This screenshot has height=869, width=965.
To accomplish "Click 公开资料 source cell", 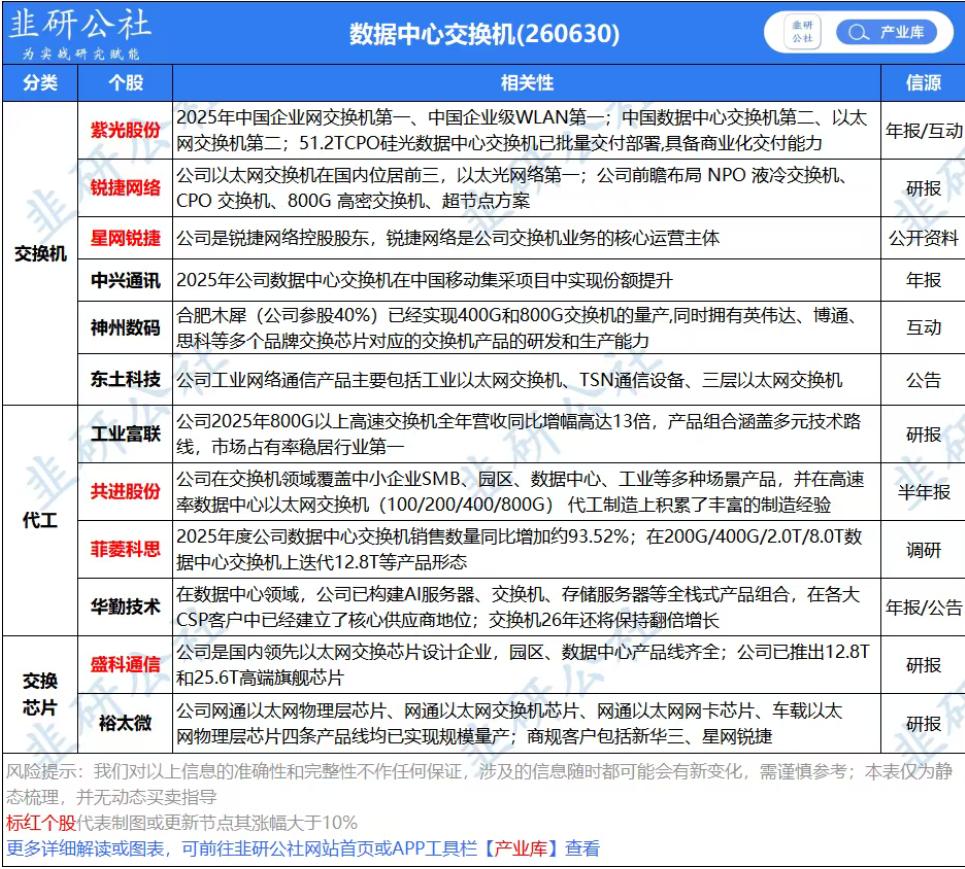I will [923, 238].
